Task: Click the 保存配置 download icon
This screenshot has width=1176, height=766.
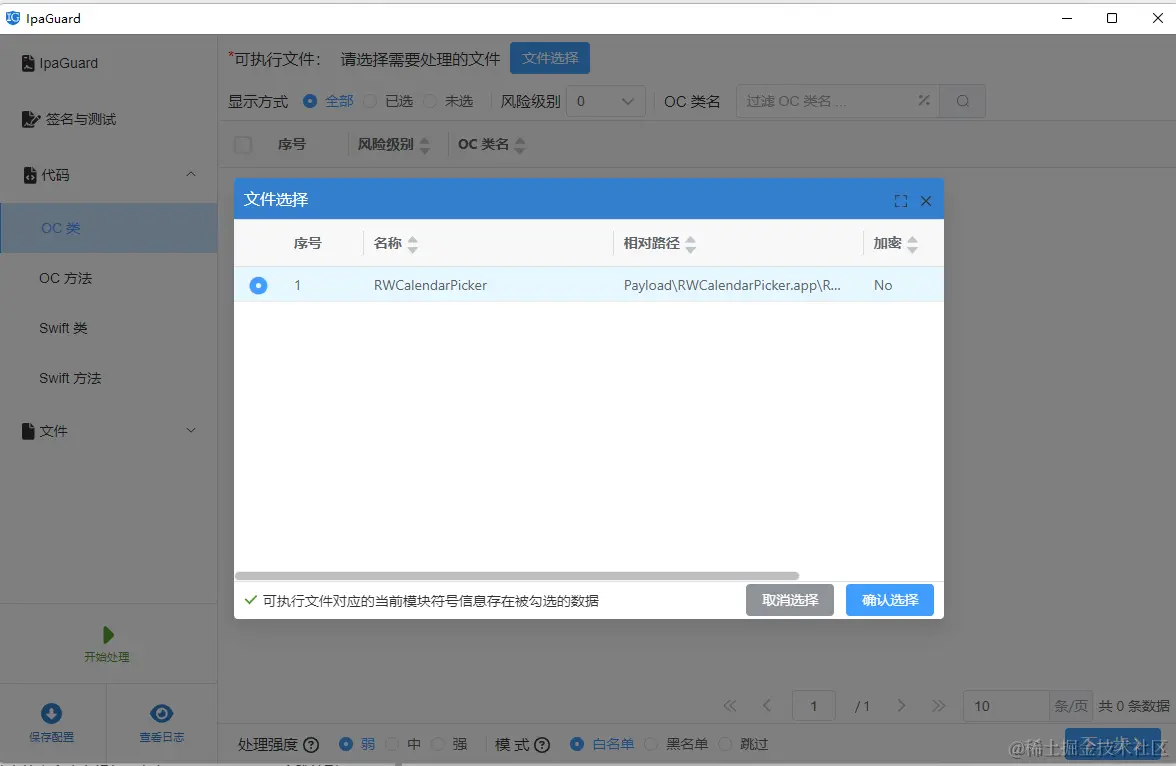Action: 52,712
